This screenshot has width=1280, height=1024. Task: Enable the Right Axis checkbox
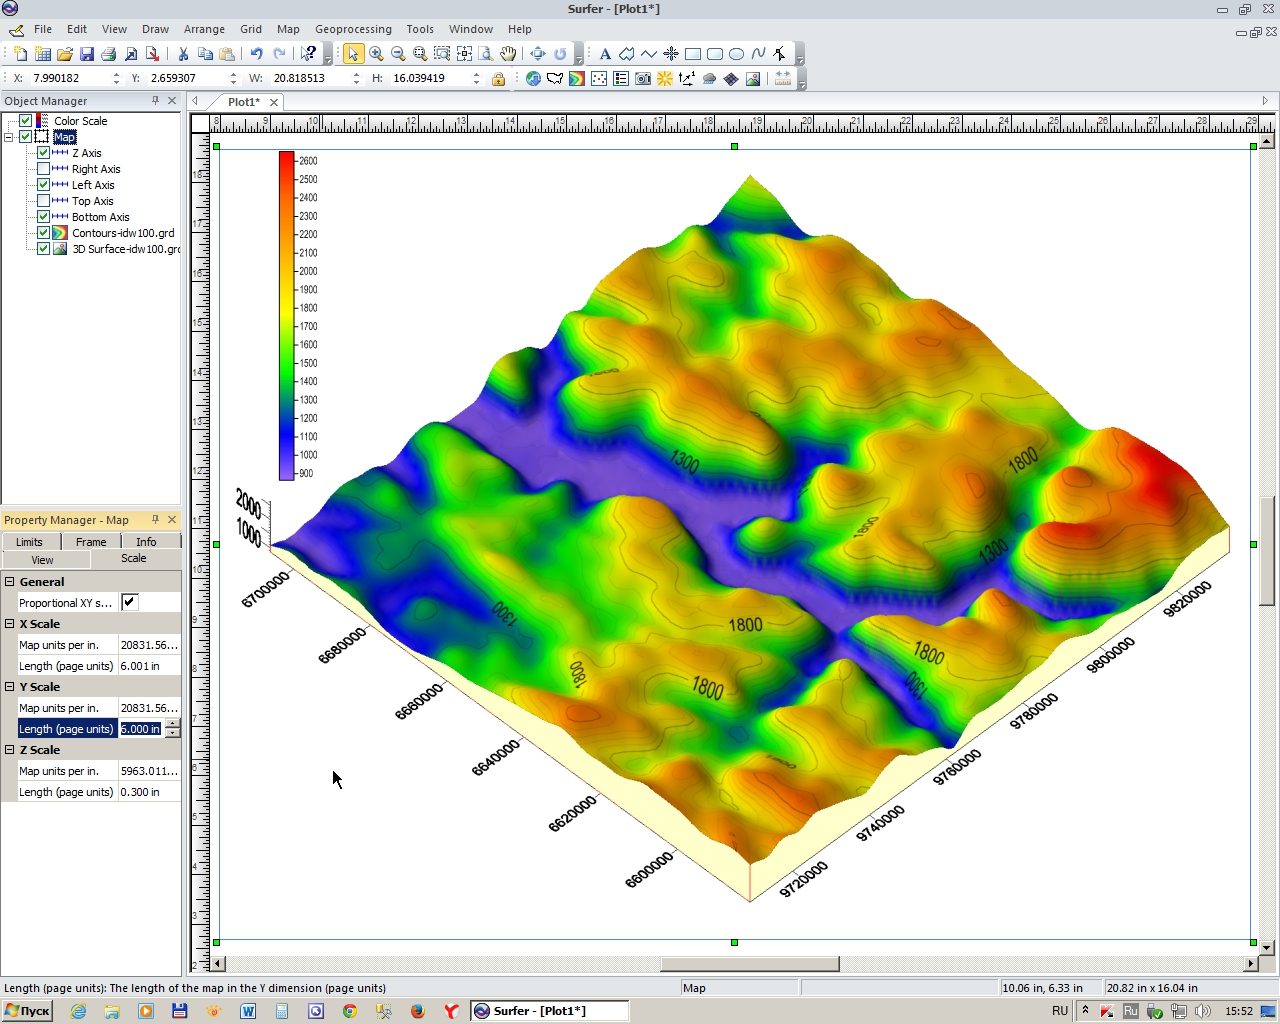point(43,169)
